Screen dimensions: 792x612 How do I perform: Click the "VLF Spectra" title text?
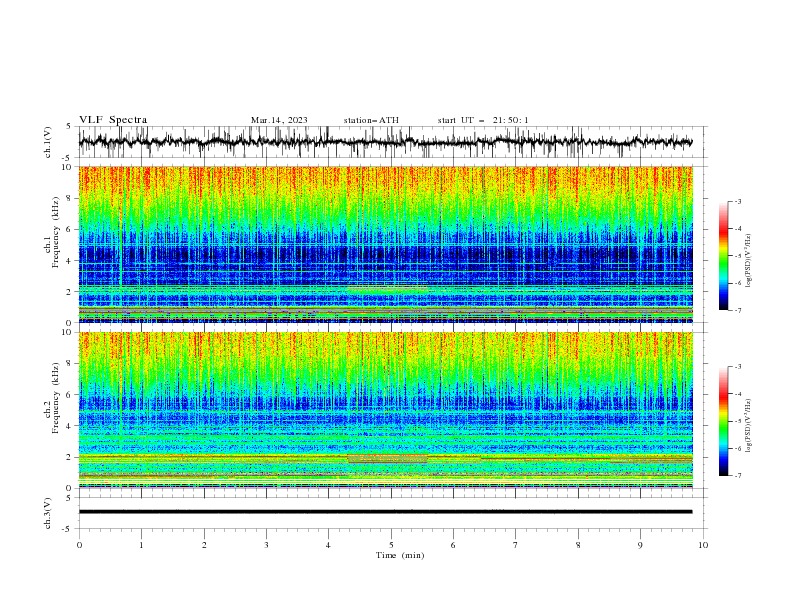tap(113, 120)
